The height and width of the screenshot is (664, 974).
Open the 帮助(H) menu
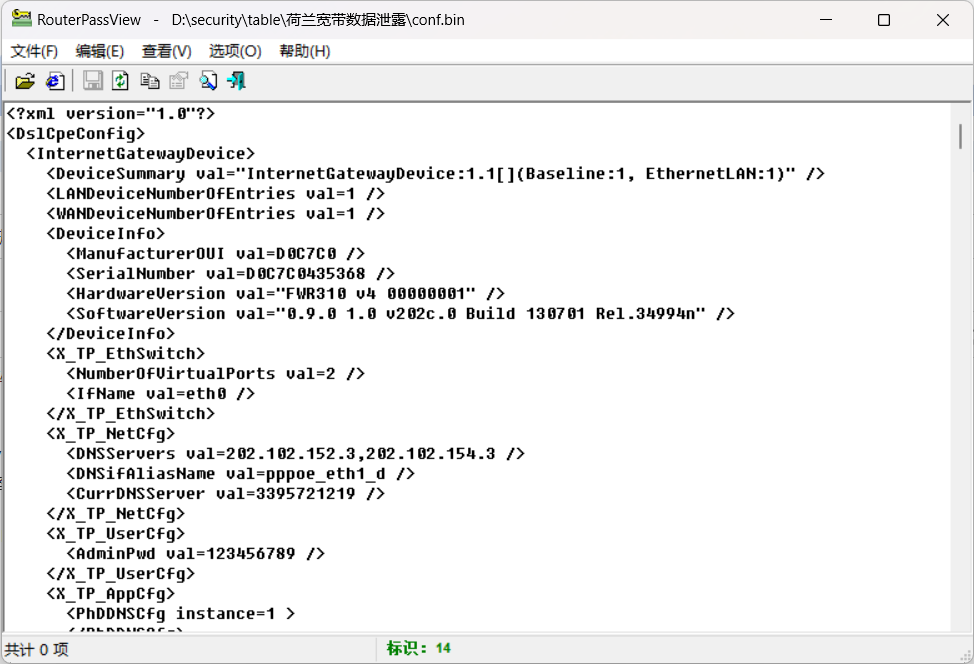304,51
